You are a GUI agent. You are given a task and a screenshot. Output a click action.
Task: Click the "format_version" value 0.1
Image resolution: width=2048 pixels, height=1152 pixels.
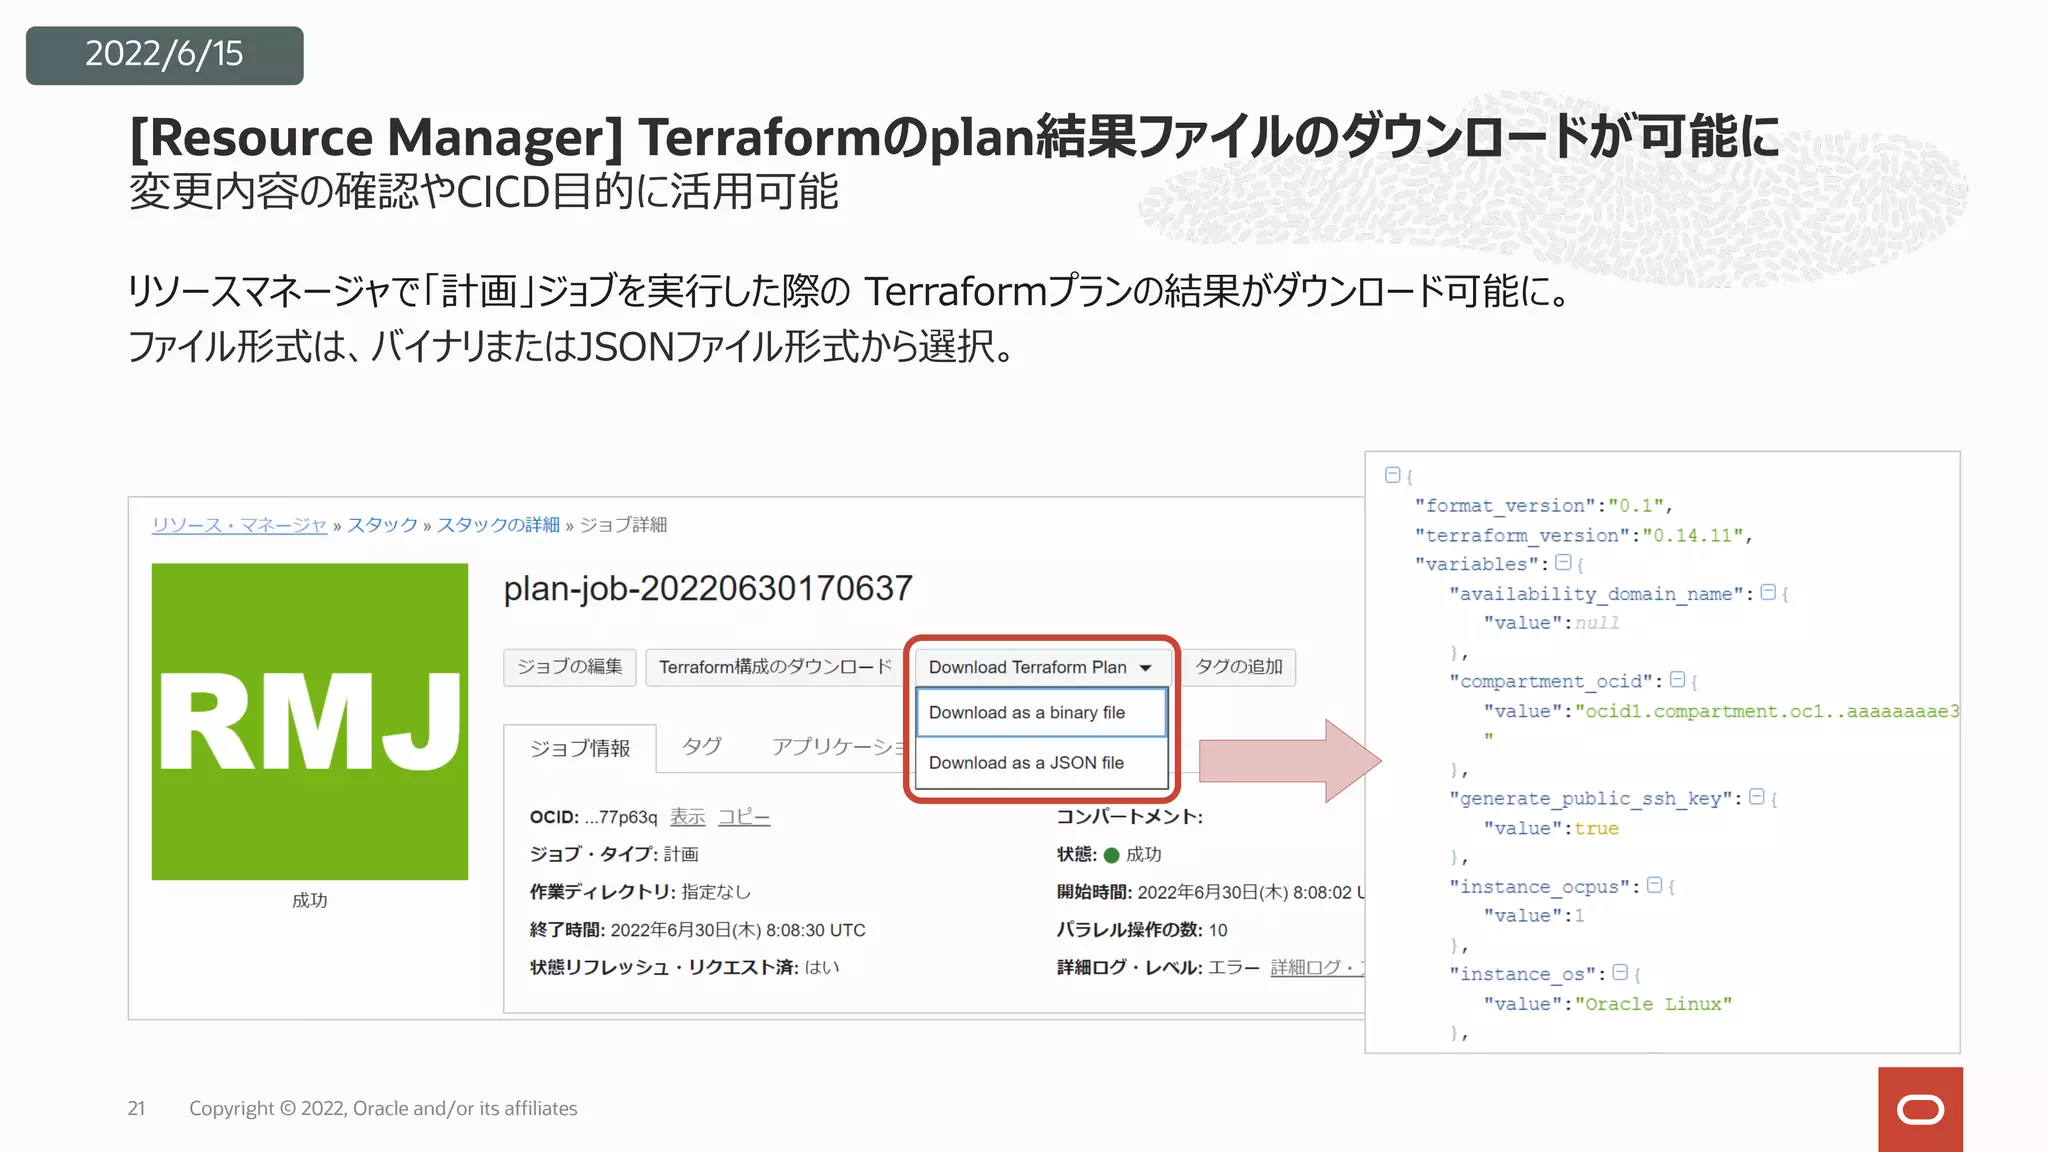(1636, 505)
